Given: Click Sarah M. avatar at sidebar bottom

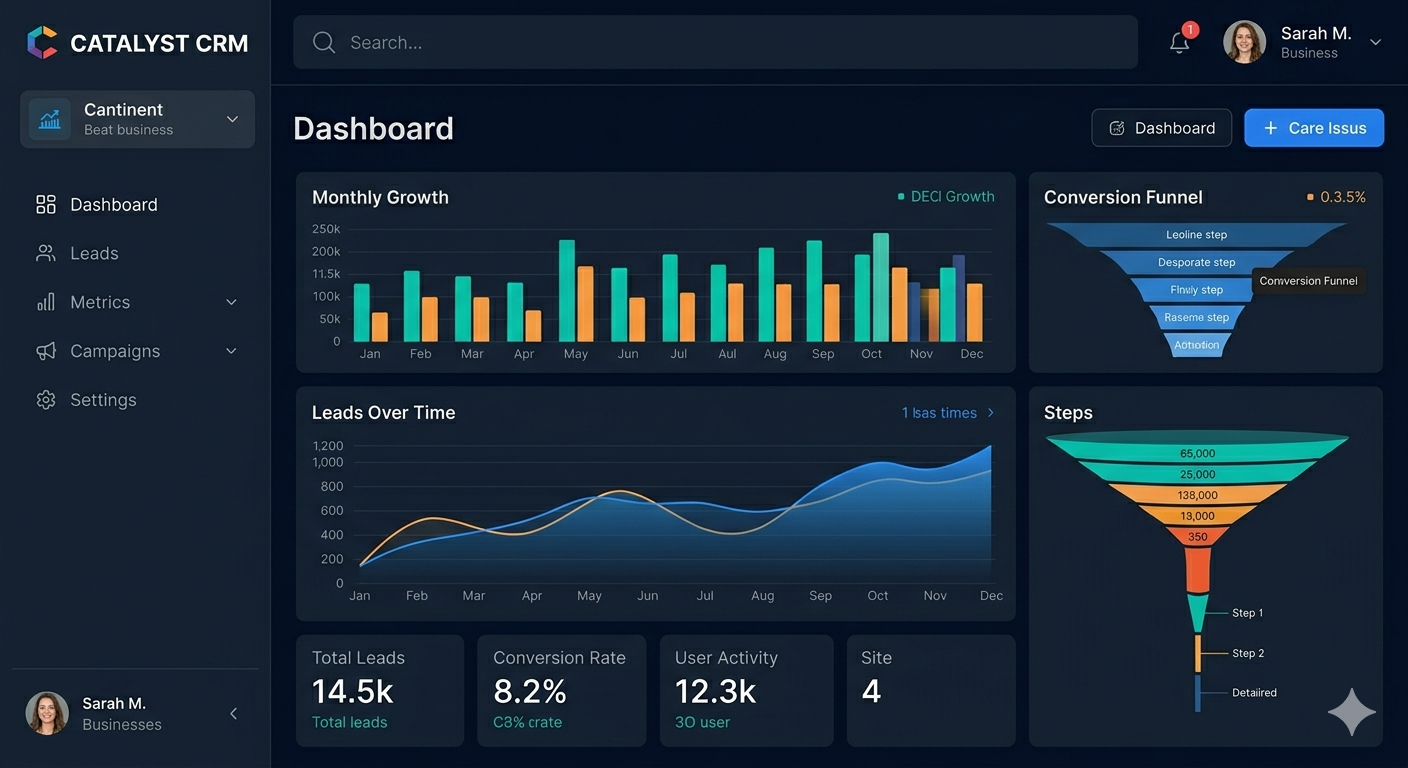Looking at the screenshot, I should tap(47, 713).
